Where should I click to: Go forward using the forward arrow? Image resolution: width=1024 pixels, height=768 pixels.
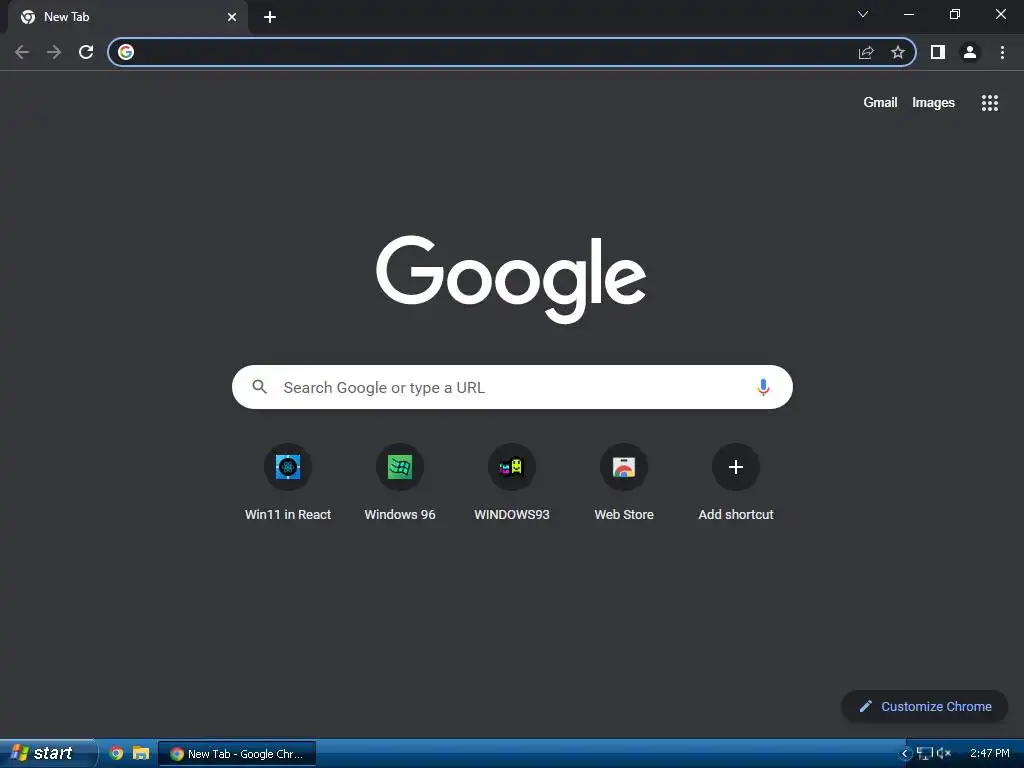coord(54,52)
